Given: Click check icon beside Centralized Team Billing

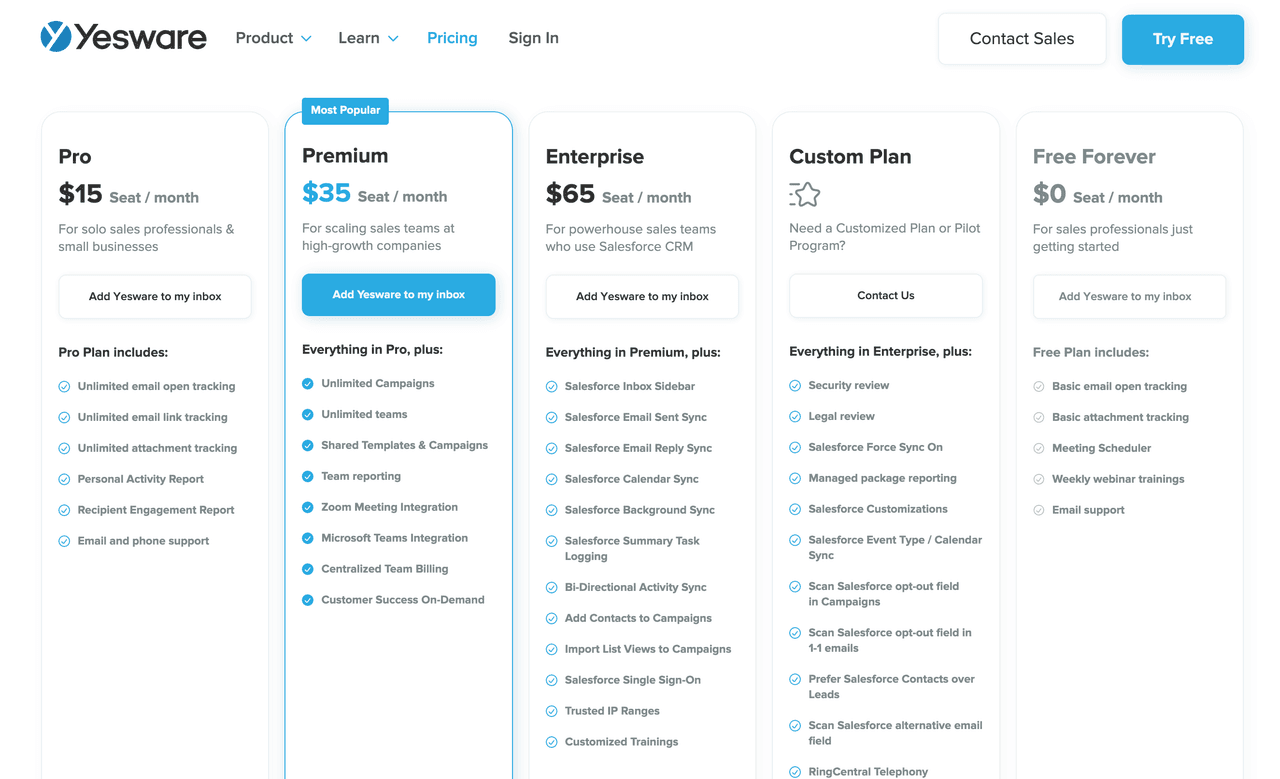Looking at the screenshot, I should click(308, 570).
